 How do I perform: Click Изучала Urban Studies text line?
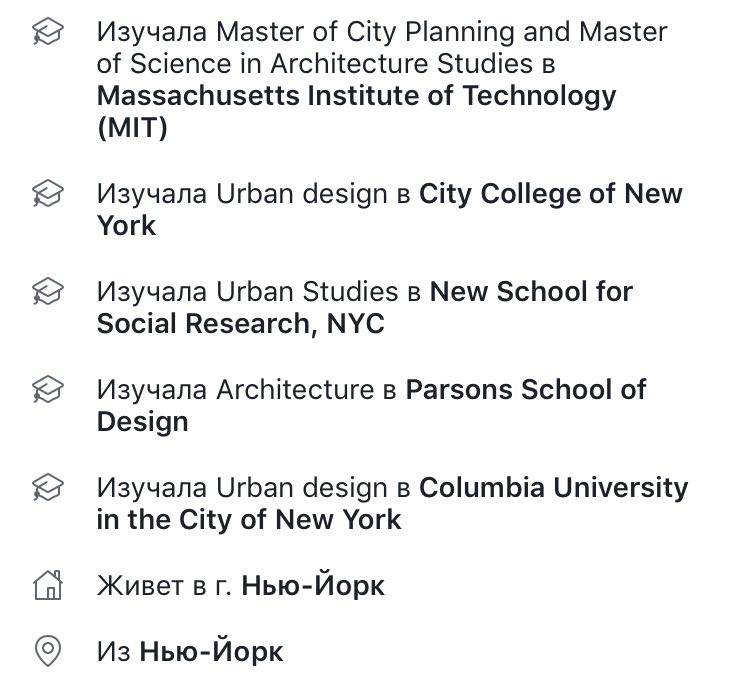coord(259,291)
